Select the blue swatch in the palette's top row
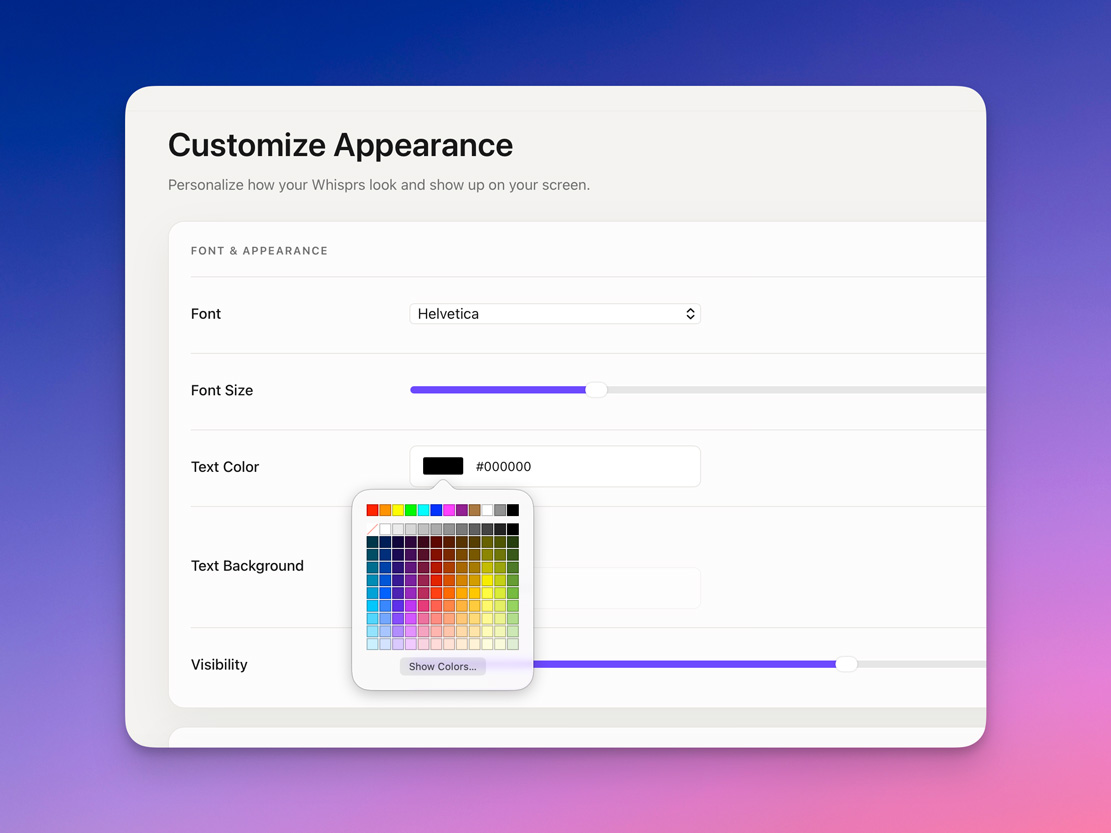The image size is (1111, 833). (x=436, y=510)
